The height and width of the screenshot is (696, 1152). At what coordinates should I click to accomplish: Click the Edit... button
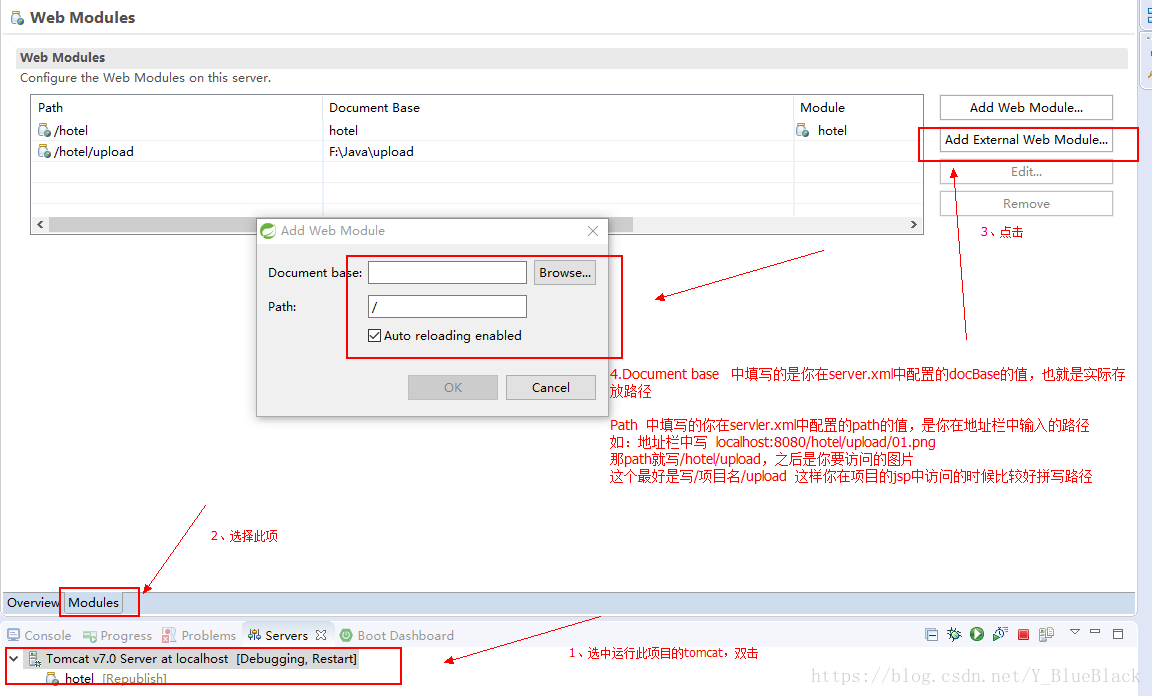click(x=1026, y=172)
